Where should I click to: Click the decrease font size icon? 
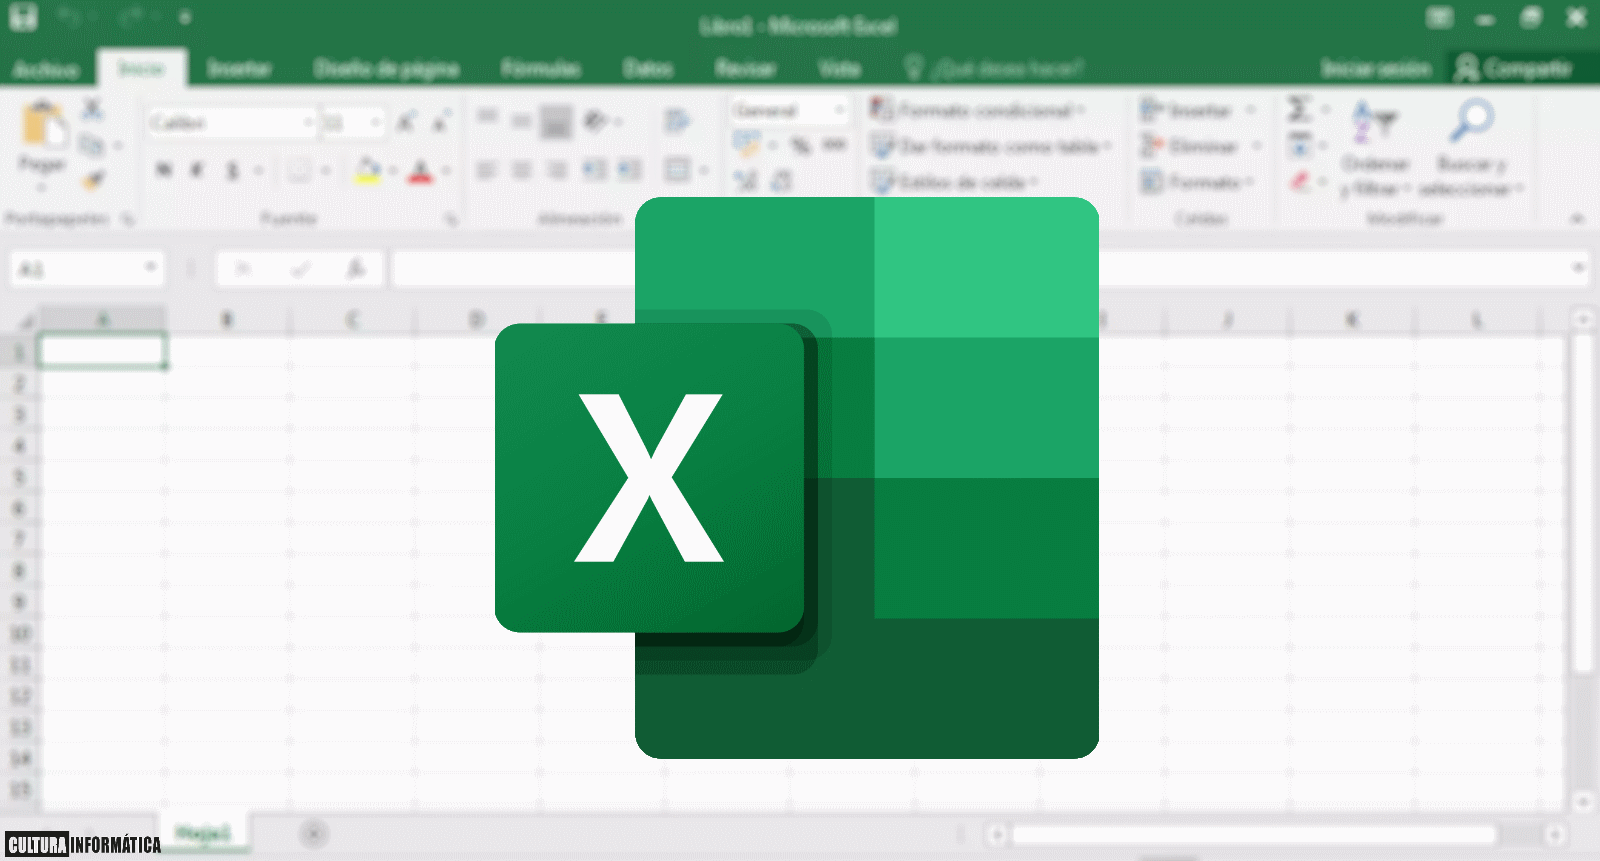click(441, 122)
